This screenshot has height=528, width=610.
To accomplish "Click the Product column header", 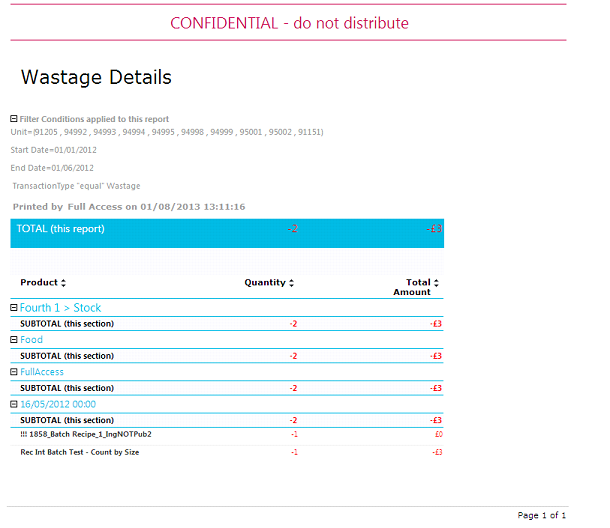I will click(x=39, y=283).
